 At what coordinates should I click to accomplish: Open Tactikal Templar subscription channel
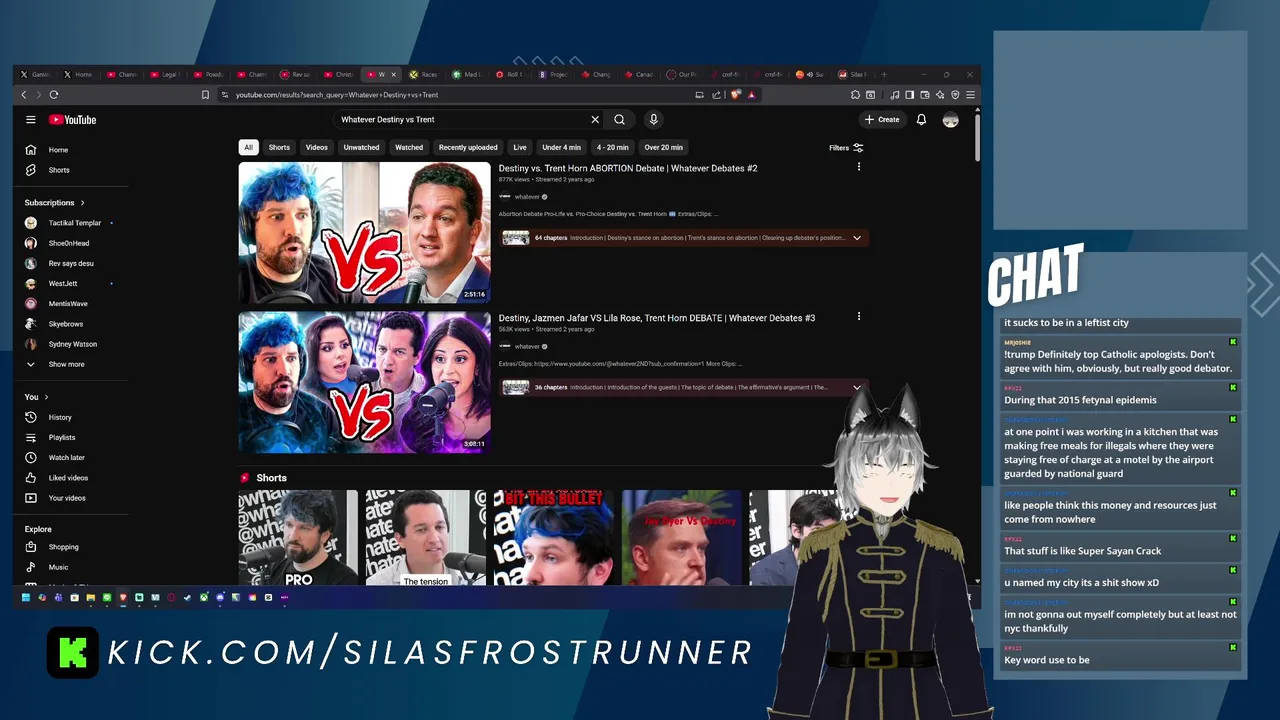click(x=75, y=223)
